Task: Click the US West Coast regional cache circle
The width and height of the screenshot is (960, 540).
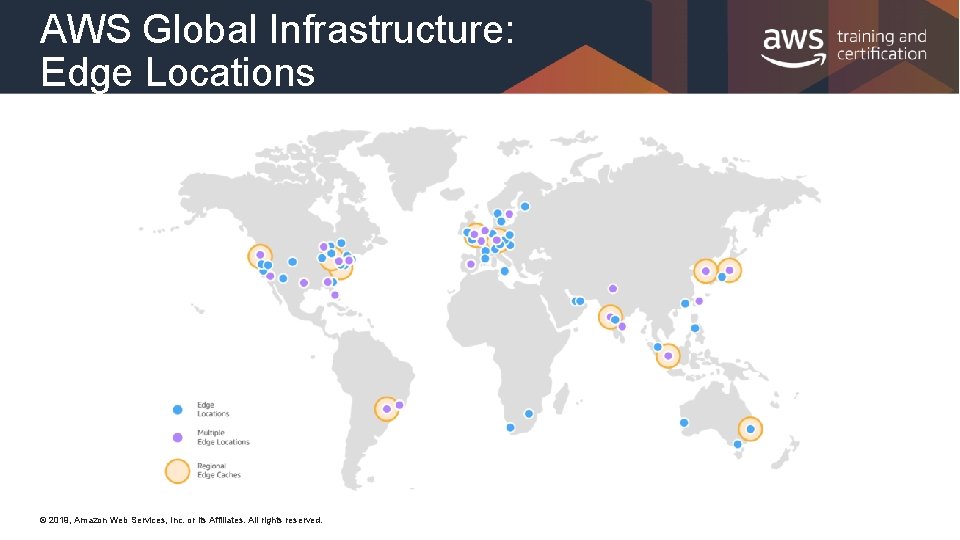Action: point(260,255)
